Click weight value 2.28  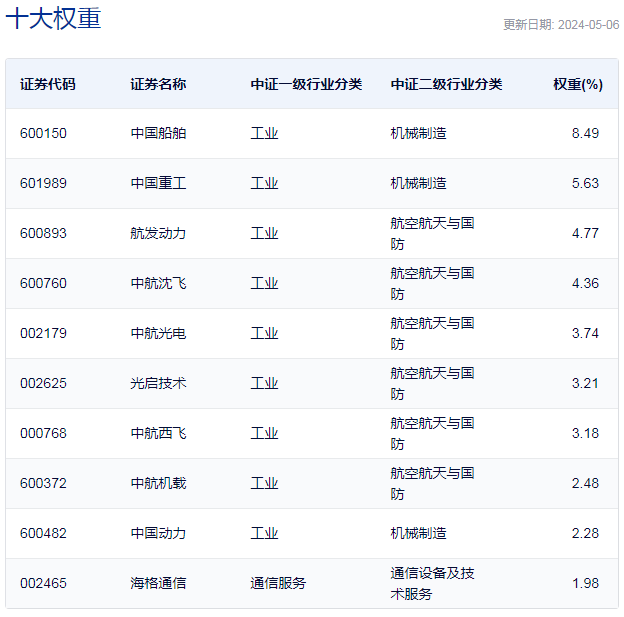point(585,533)
